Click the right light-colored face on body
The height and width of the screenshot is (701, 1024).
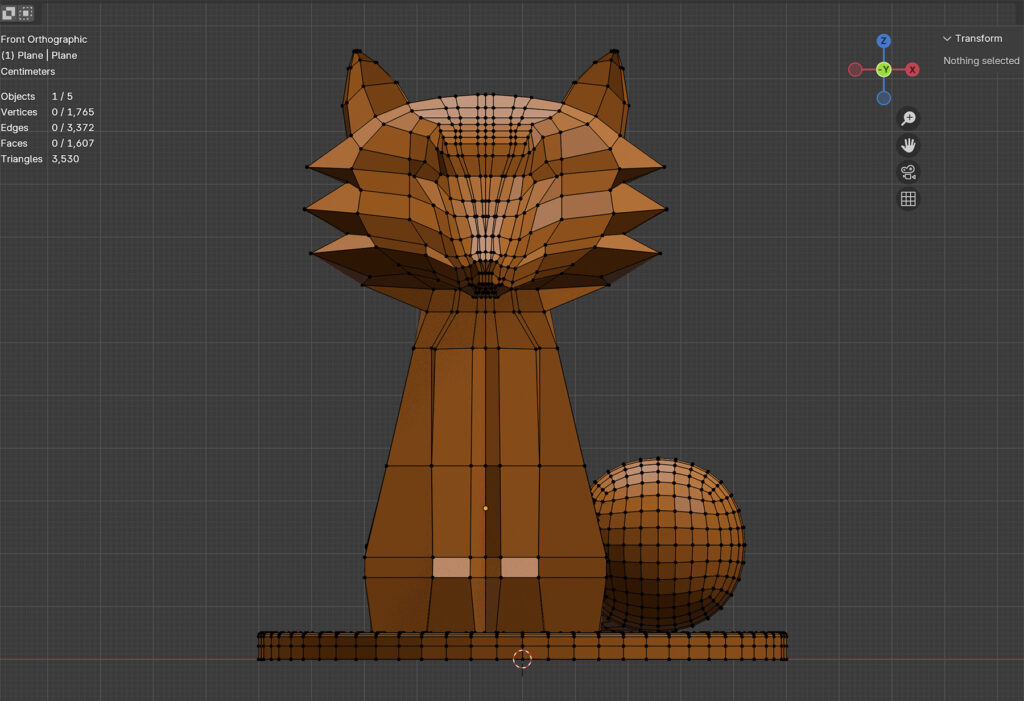pos(520,568)
